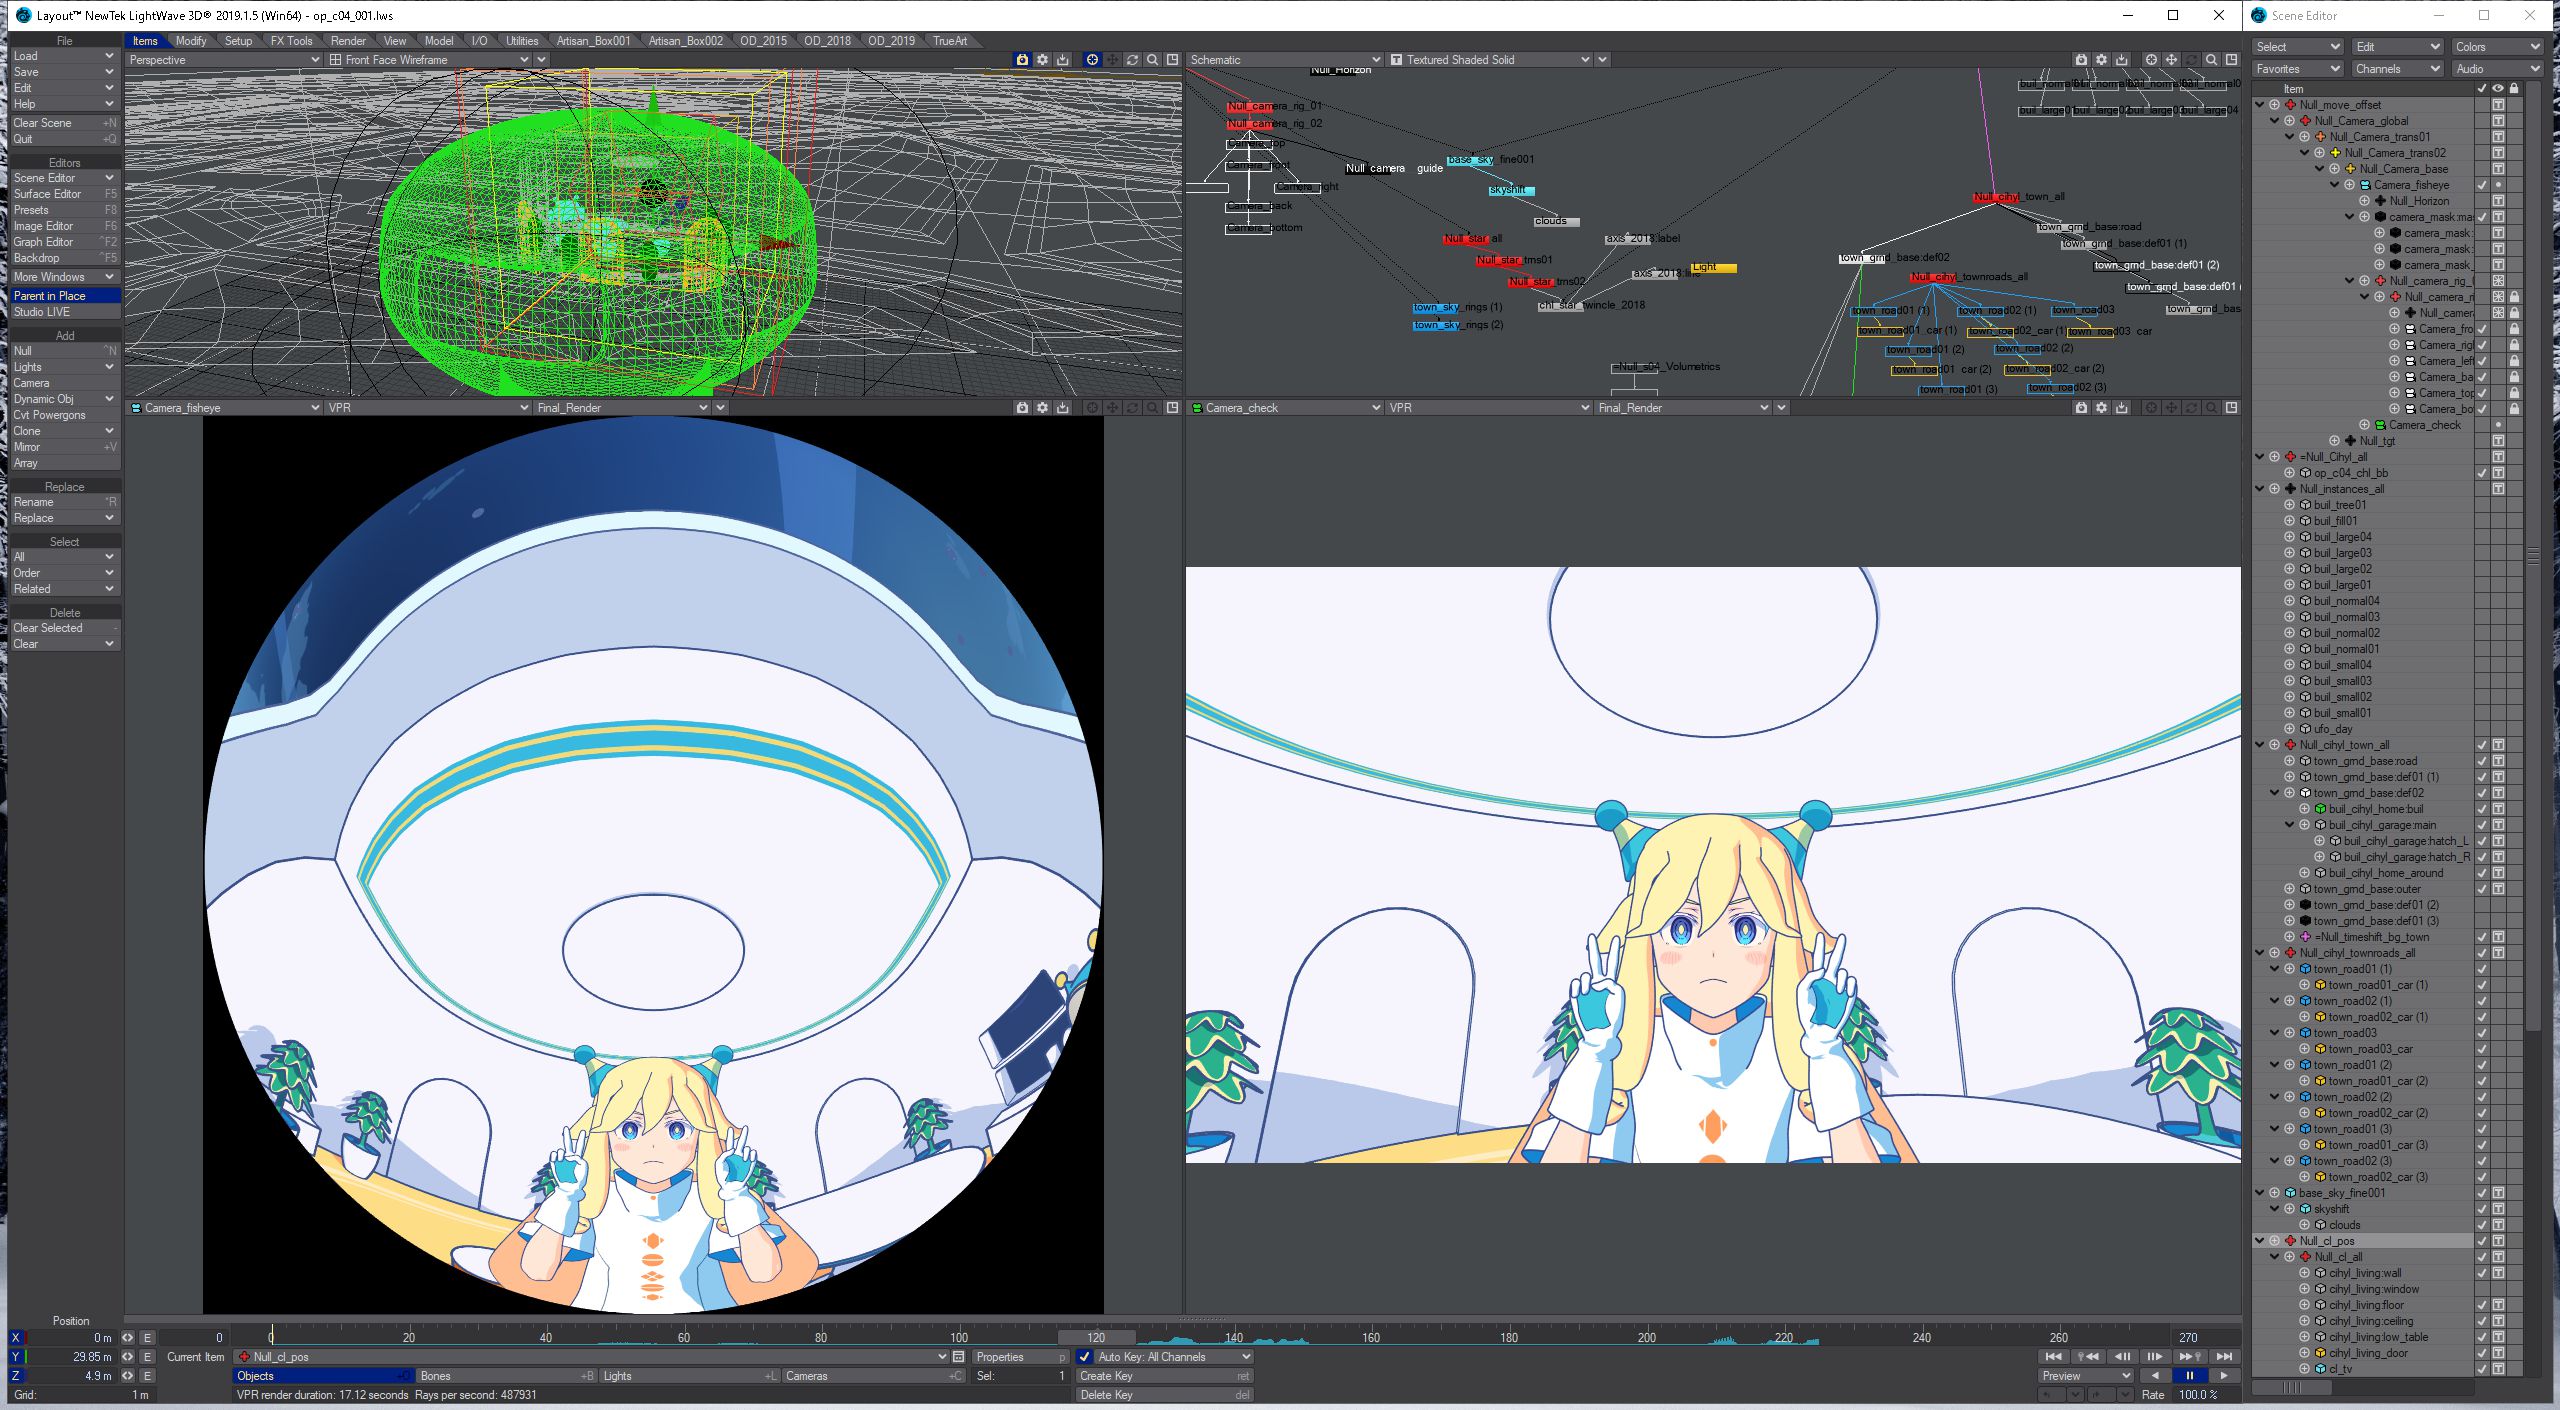
Task: Open the Current Item Null_cl_pos dropdown
Action: (590, 1357)
